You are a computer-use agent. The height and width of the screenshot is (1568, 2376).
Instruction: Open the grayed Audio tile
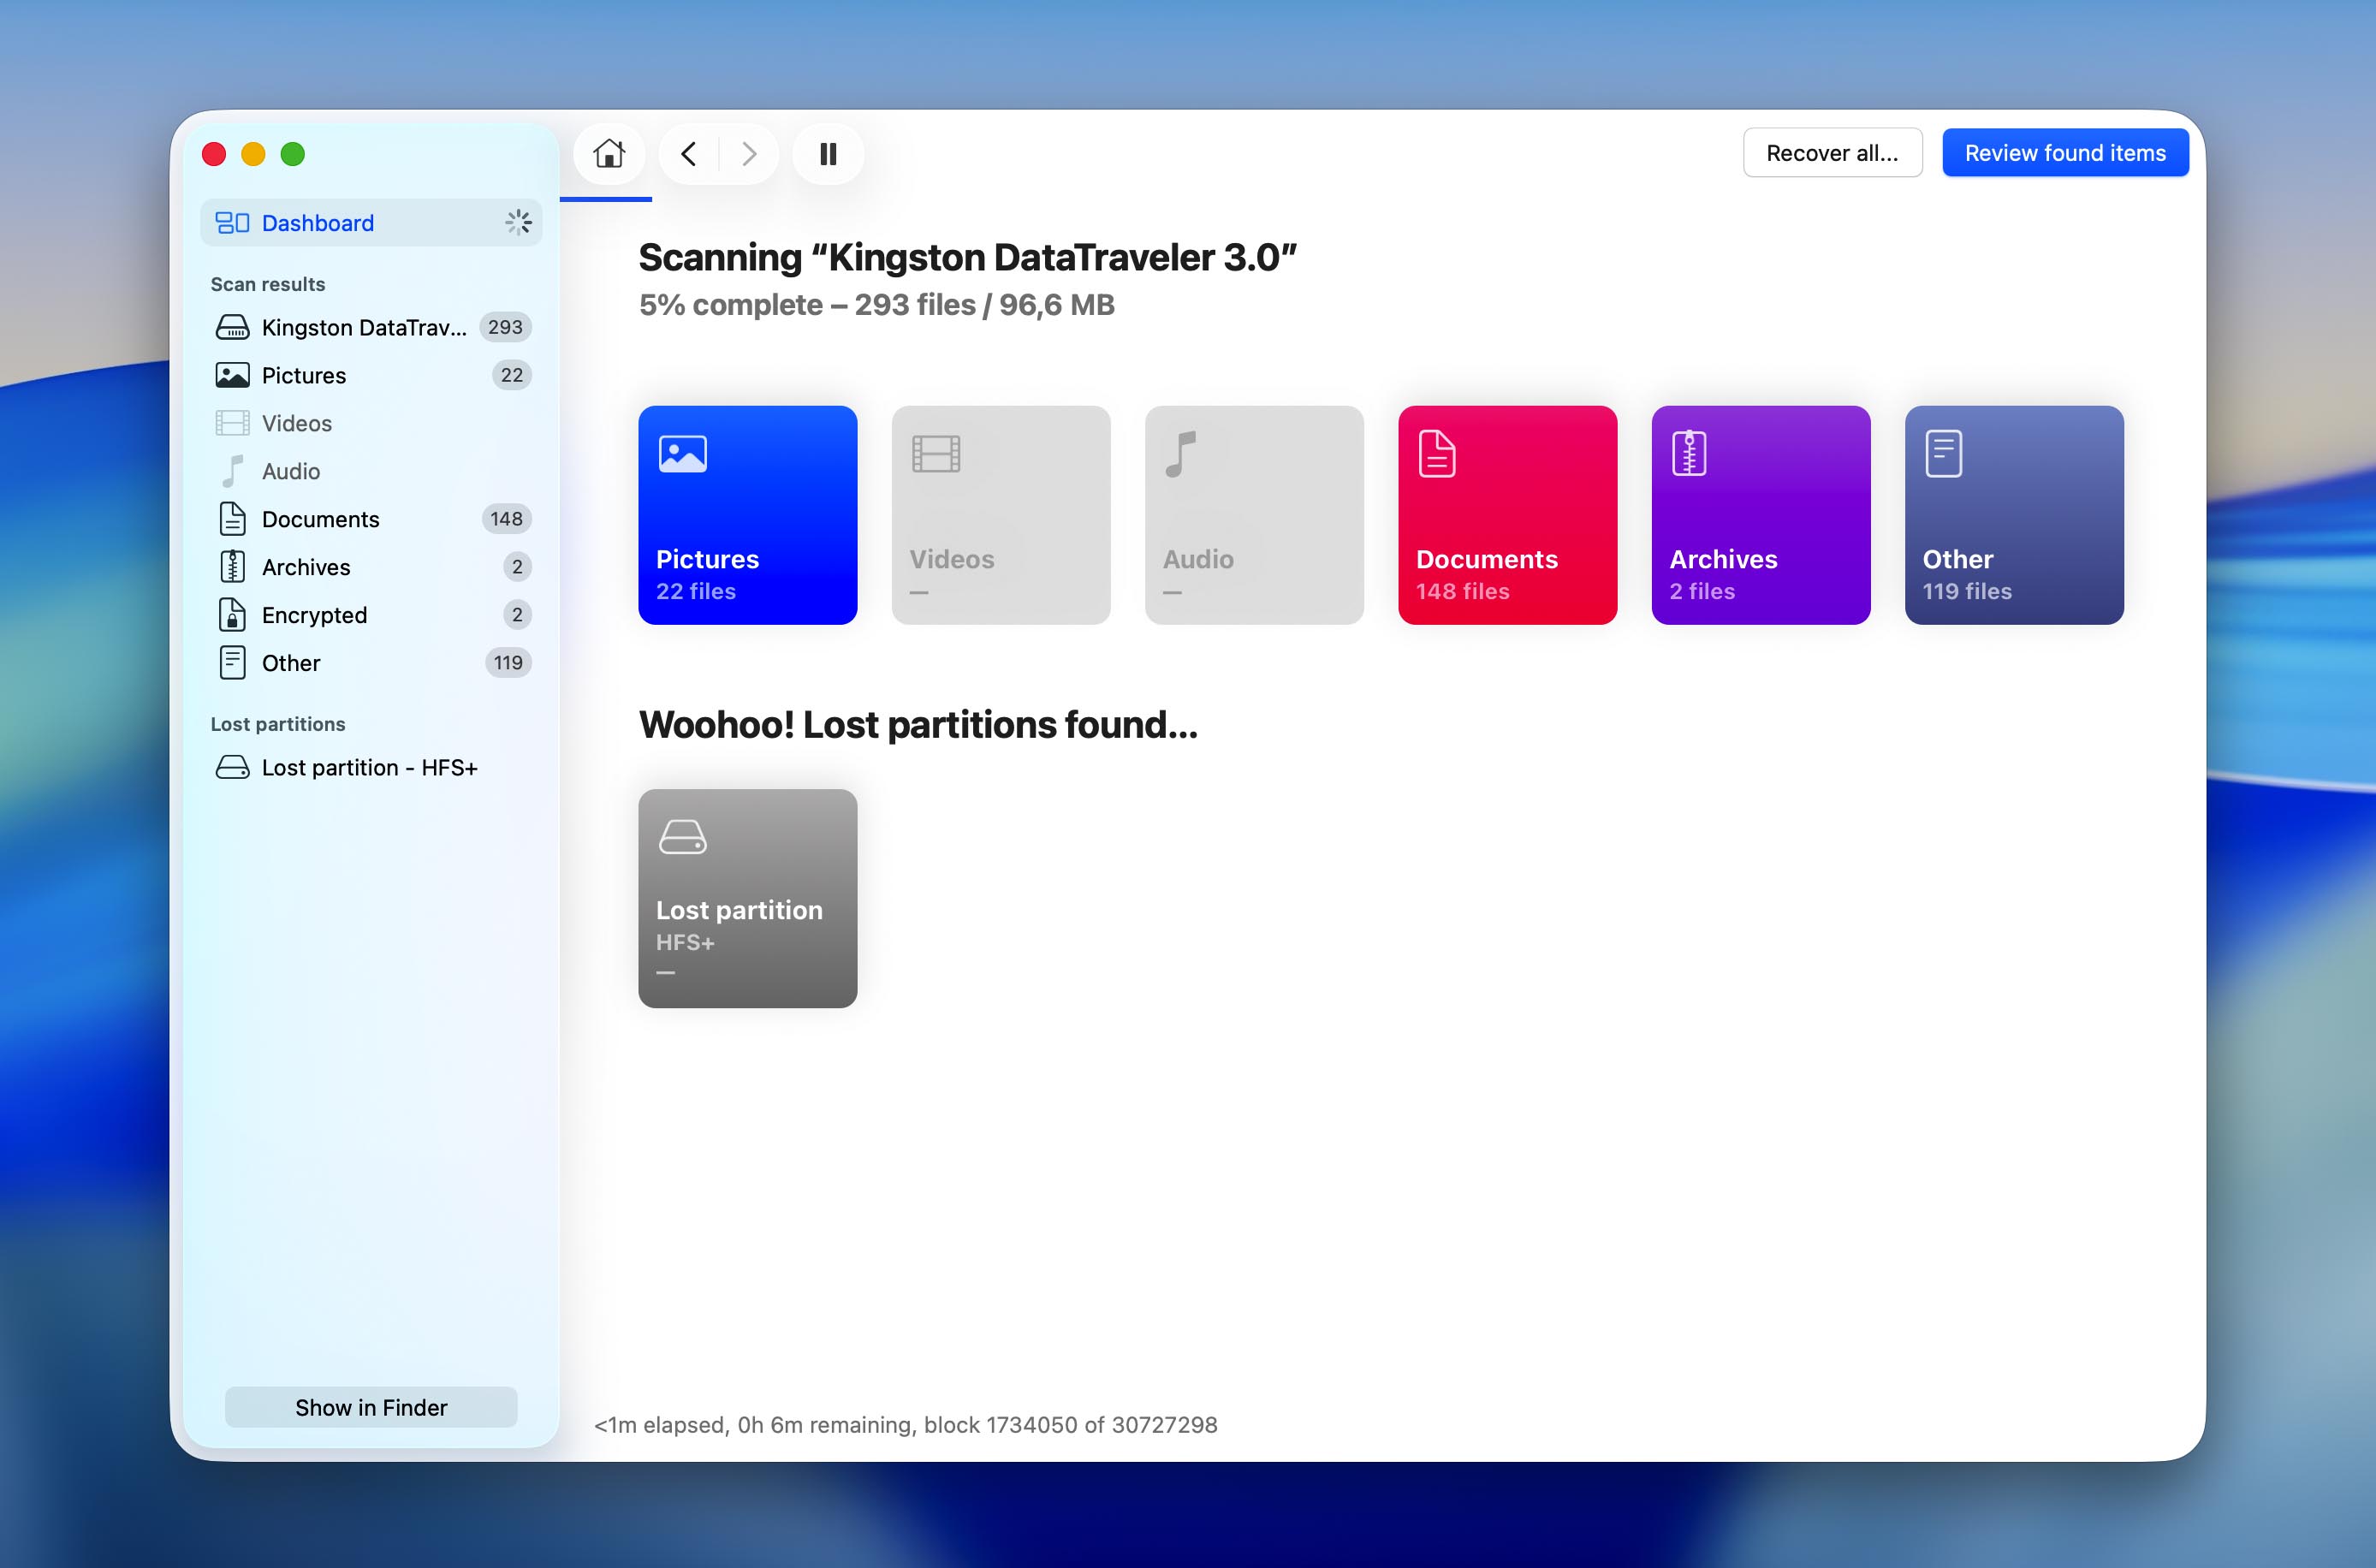(x=1254, y=515)
